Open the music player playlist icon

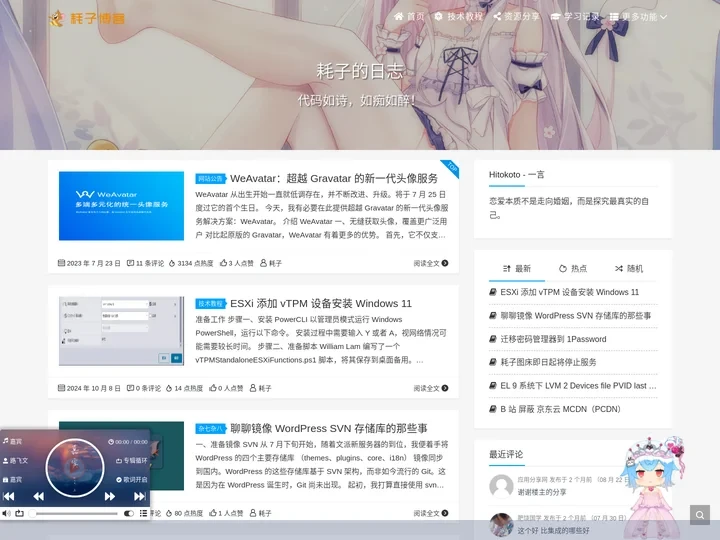tap(143, 513)
